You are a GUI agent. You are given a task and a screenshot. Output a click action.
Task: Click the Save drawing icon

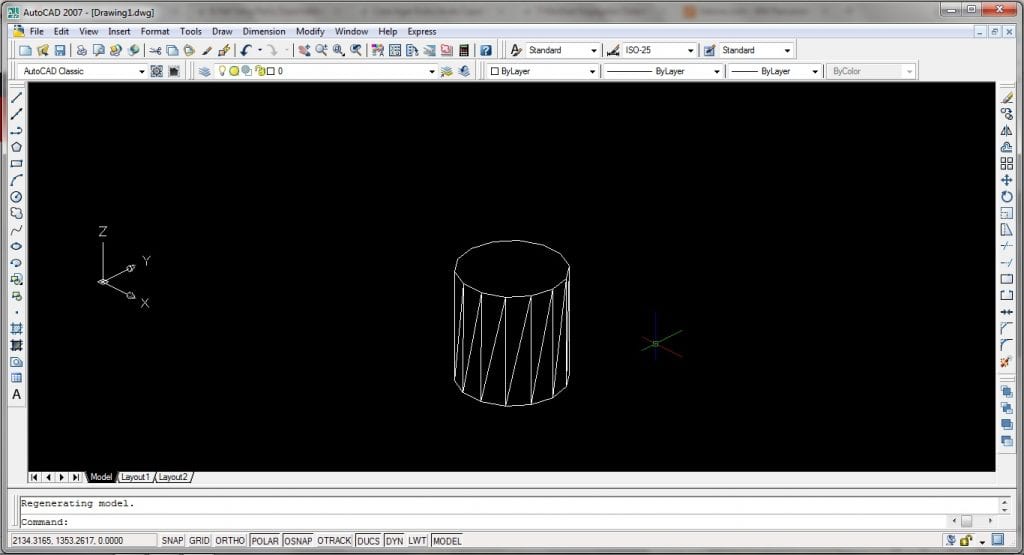(60, 50)
